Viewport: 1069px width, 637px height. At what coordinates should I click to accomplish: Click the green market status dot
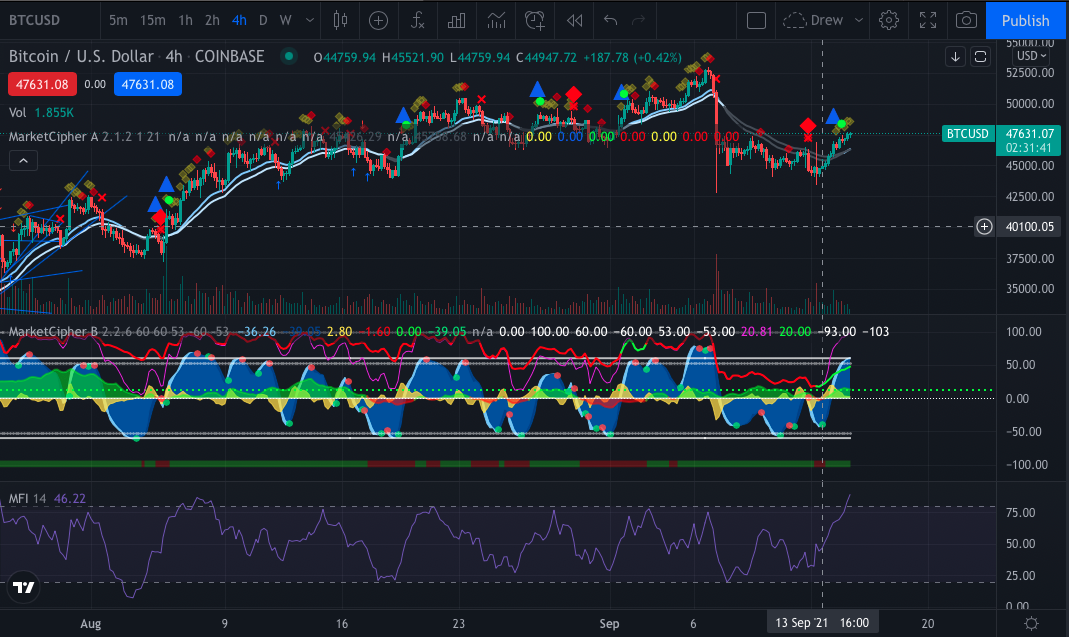point(289,57)
